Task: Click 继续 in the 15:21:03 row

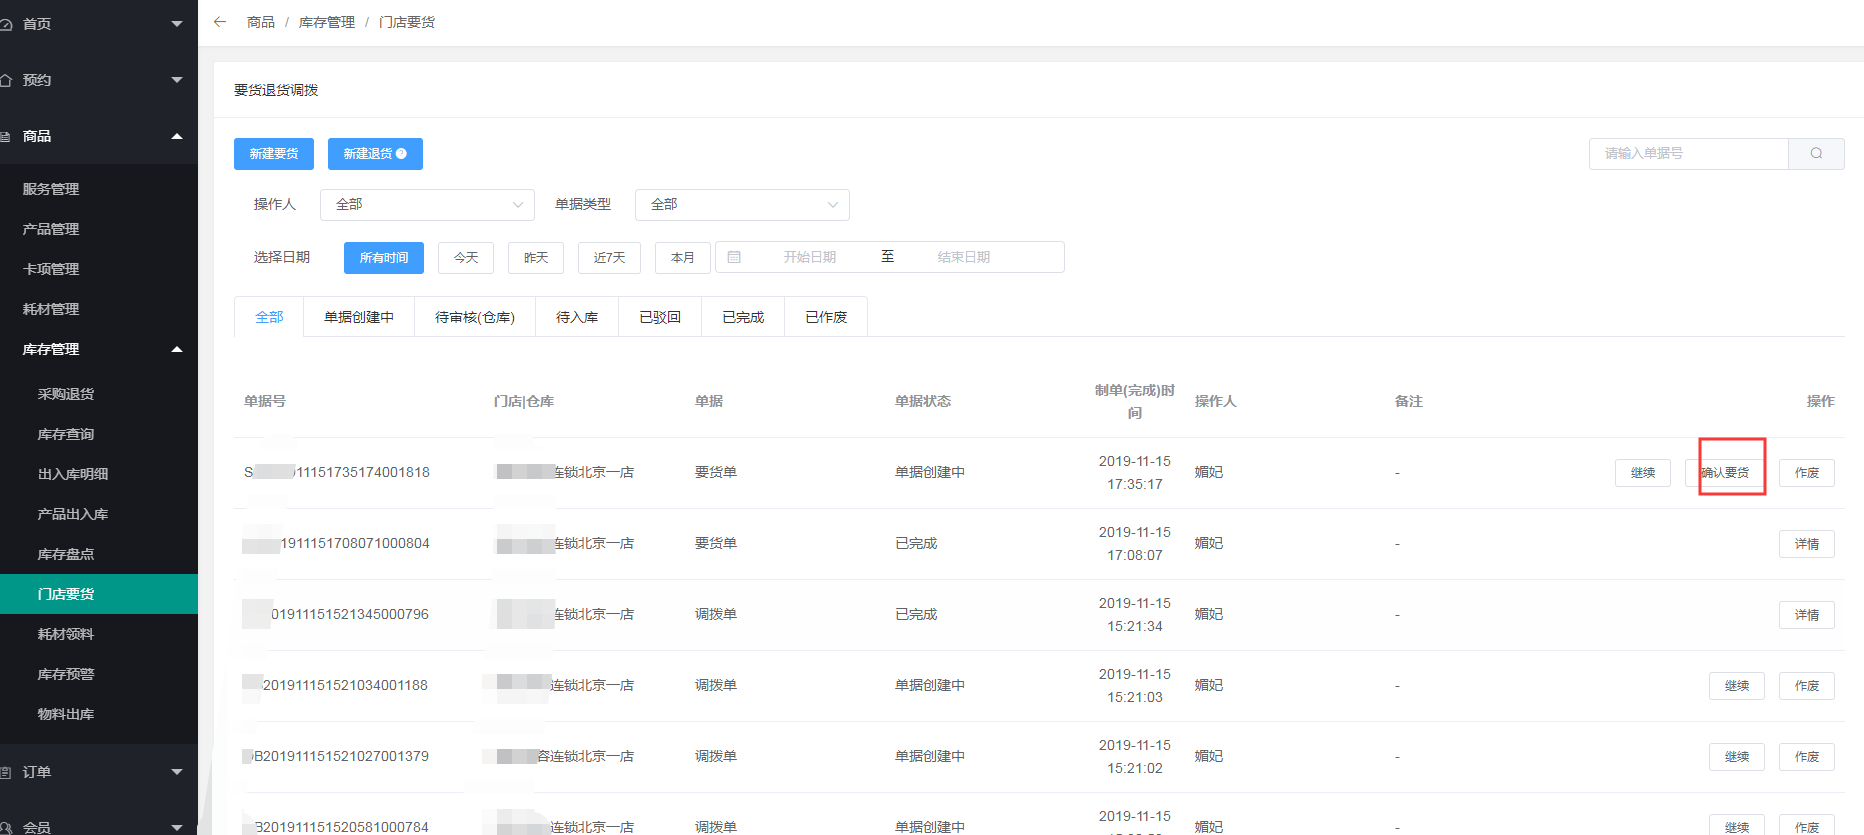Action: click(x=1737, y=686)
